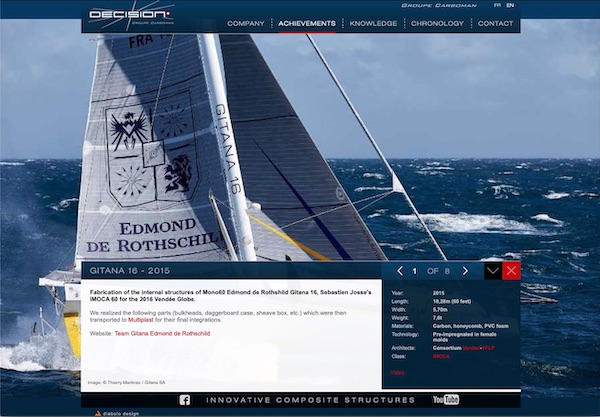Open the Company menu

point(246,23)
